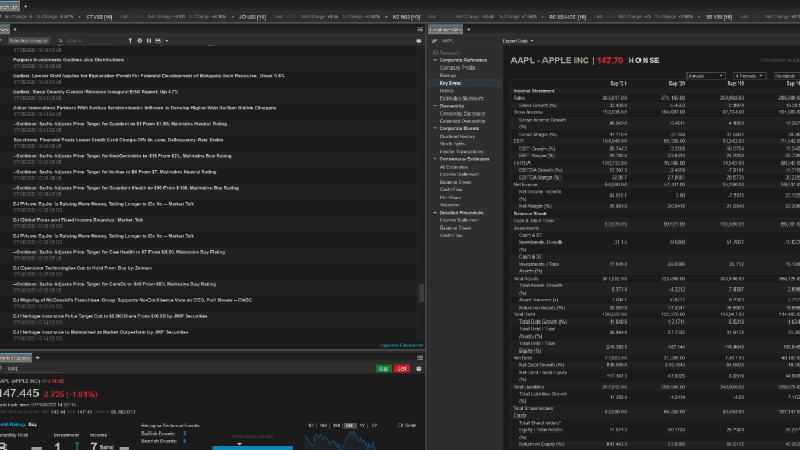Open Insider Transactions in research tree
Screen dimensions: 800x450
[461, 152]
